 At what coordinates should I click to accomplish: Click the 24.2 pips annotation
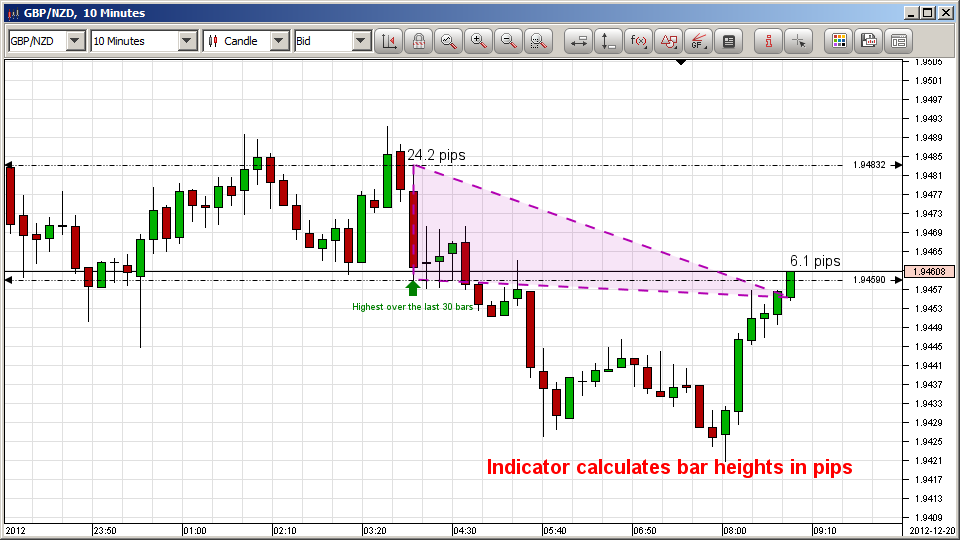[436, 155]
